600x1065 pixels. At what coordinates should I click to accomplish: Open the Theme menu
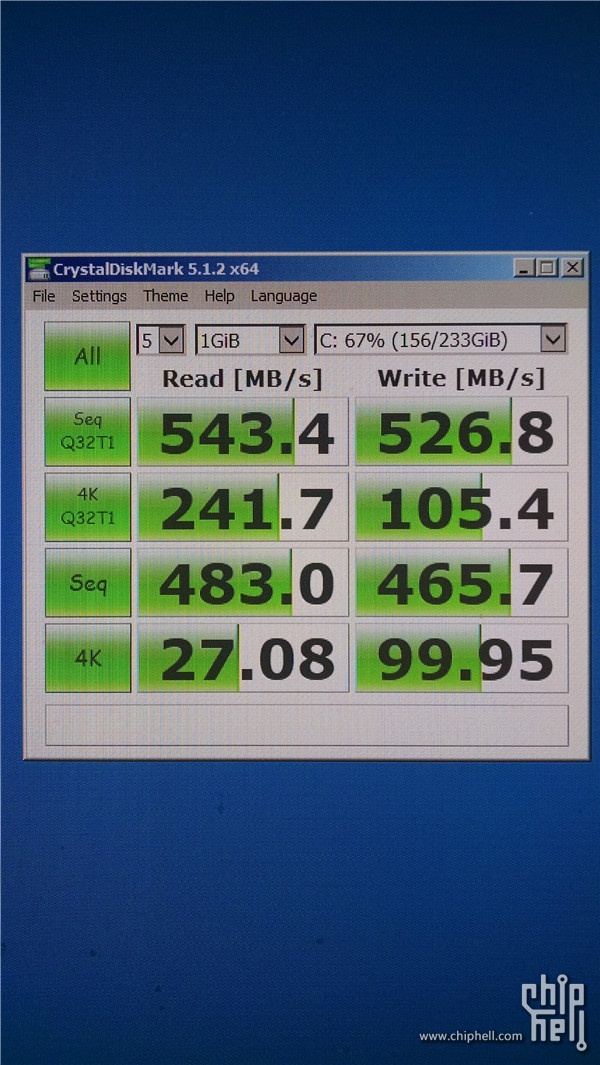[x=165, y=296]
